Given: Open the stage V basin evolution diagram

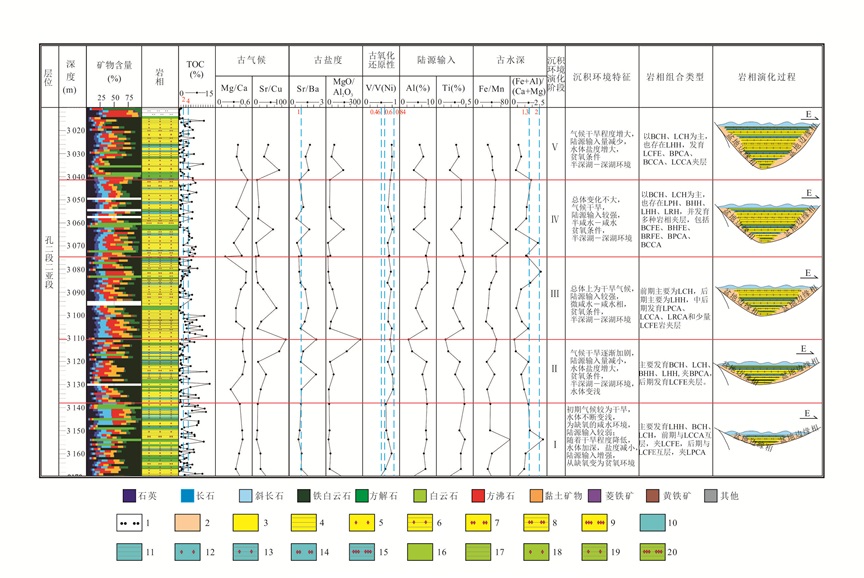Looking at the screenshot, I should point(767,143).
